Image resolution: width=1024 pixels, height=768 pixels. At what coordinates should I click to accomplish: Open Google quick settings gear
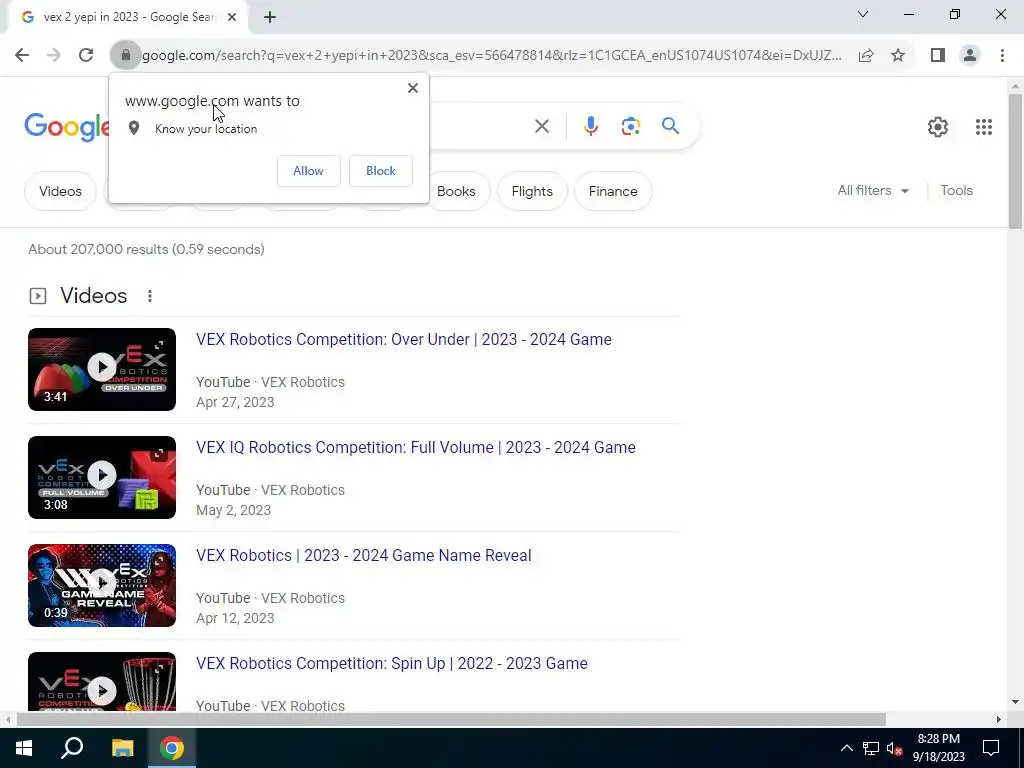938,127
